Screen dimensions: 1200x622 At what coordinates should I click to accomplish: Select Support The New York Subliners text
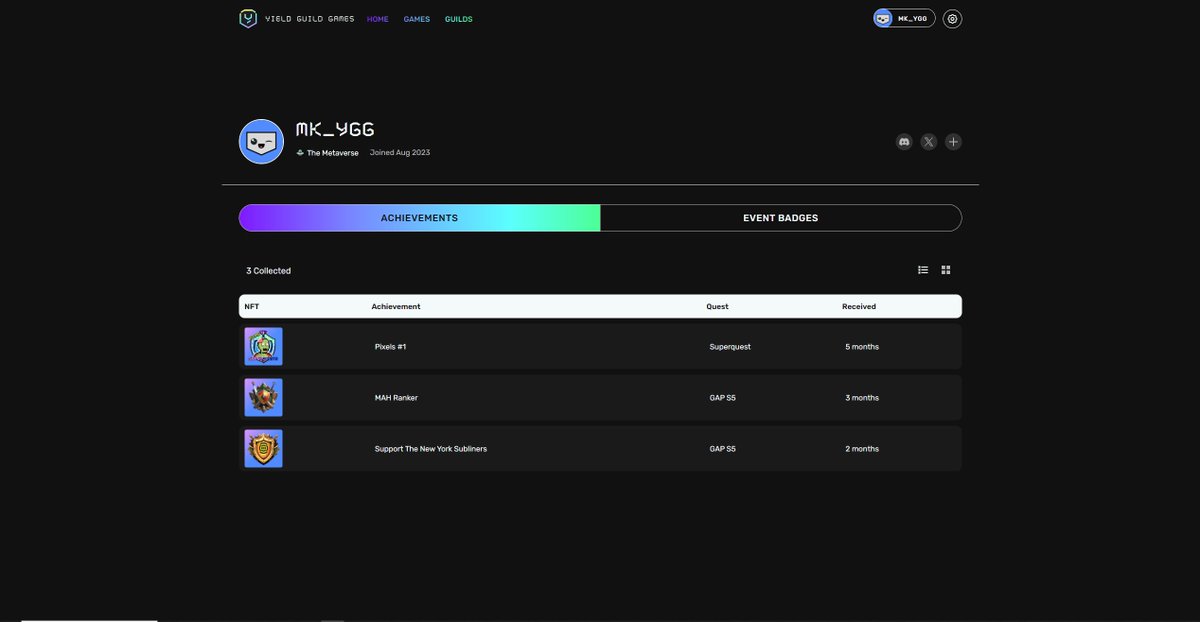(431, 449)
